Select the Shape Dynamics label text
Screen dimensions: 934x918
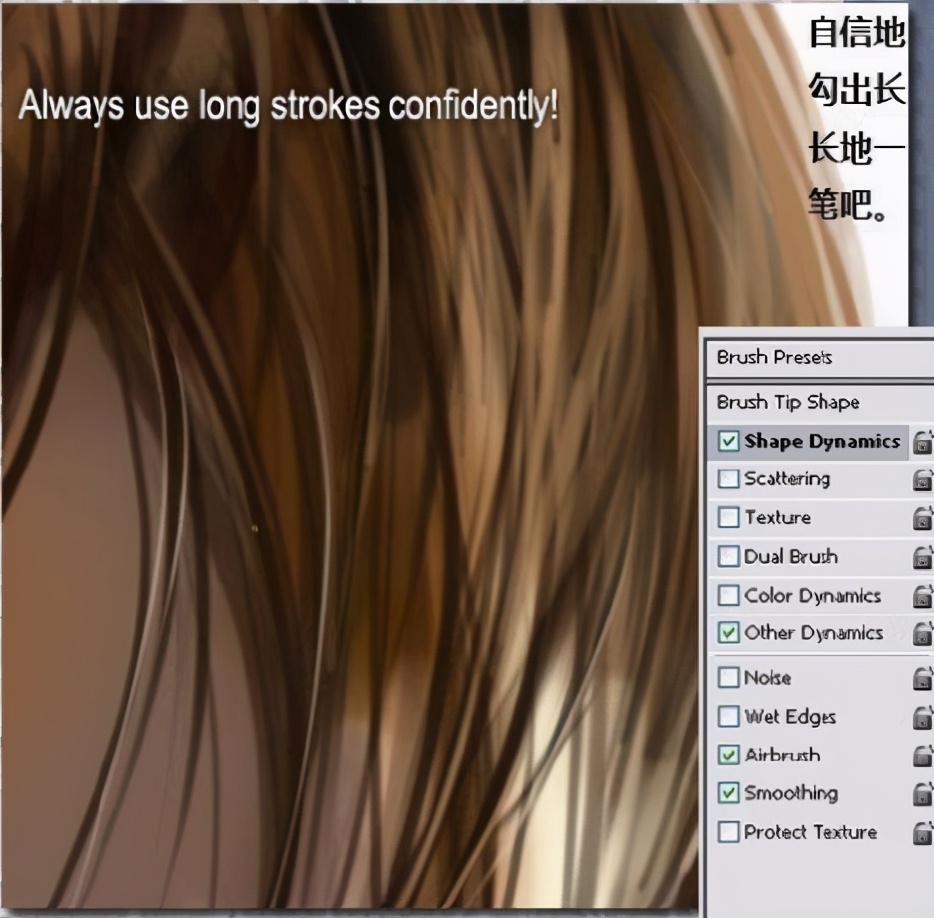822,441
